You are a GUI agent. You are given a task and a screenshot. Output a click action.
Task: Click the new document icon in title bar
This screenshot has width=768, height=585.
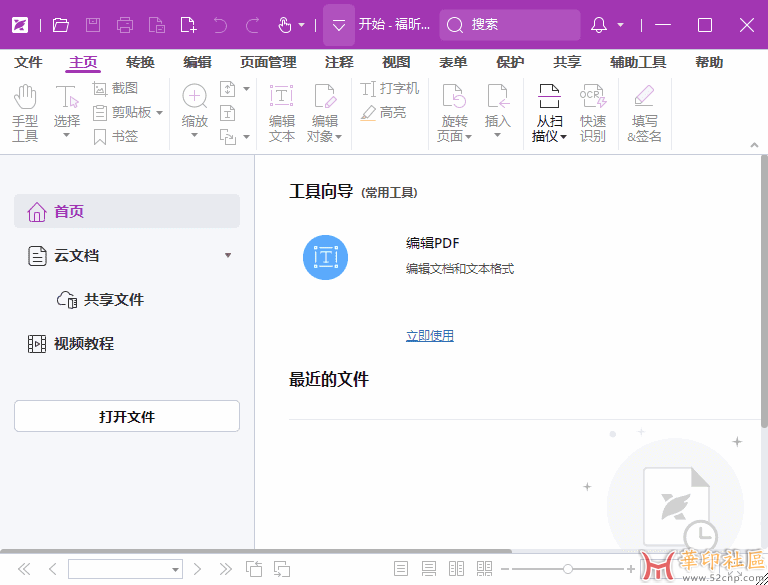[x=188, y=25]
